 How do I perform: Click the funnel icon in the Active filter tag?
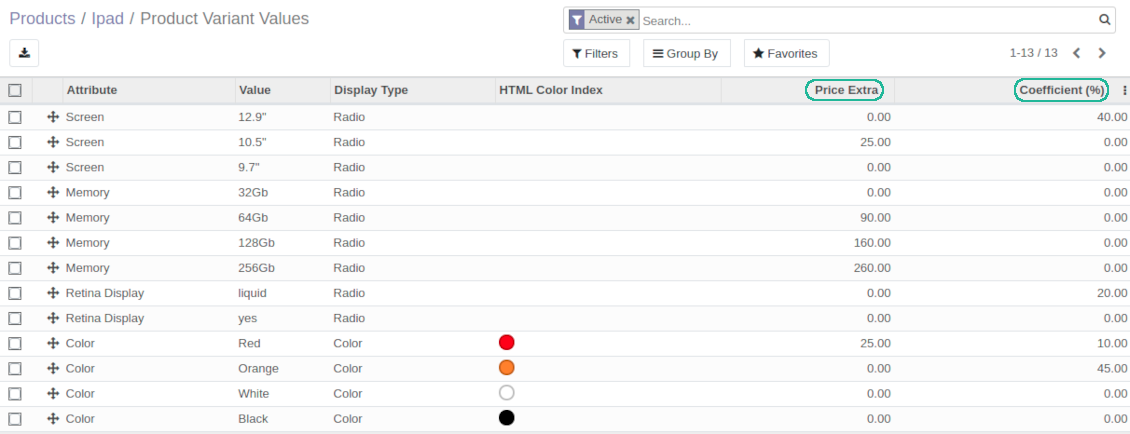click(x=577, y=20)
